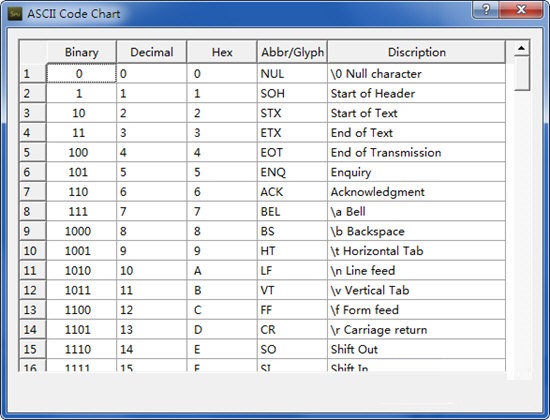Click the Discription column header
The width and height of the screenshot is (550, 420).
coord(417,52)
